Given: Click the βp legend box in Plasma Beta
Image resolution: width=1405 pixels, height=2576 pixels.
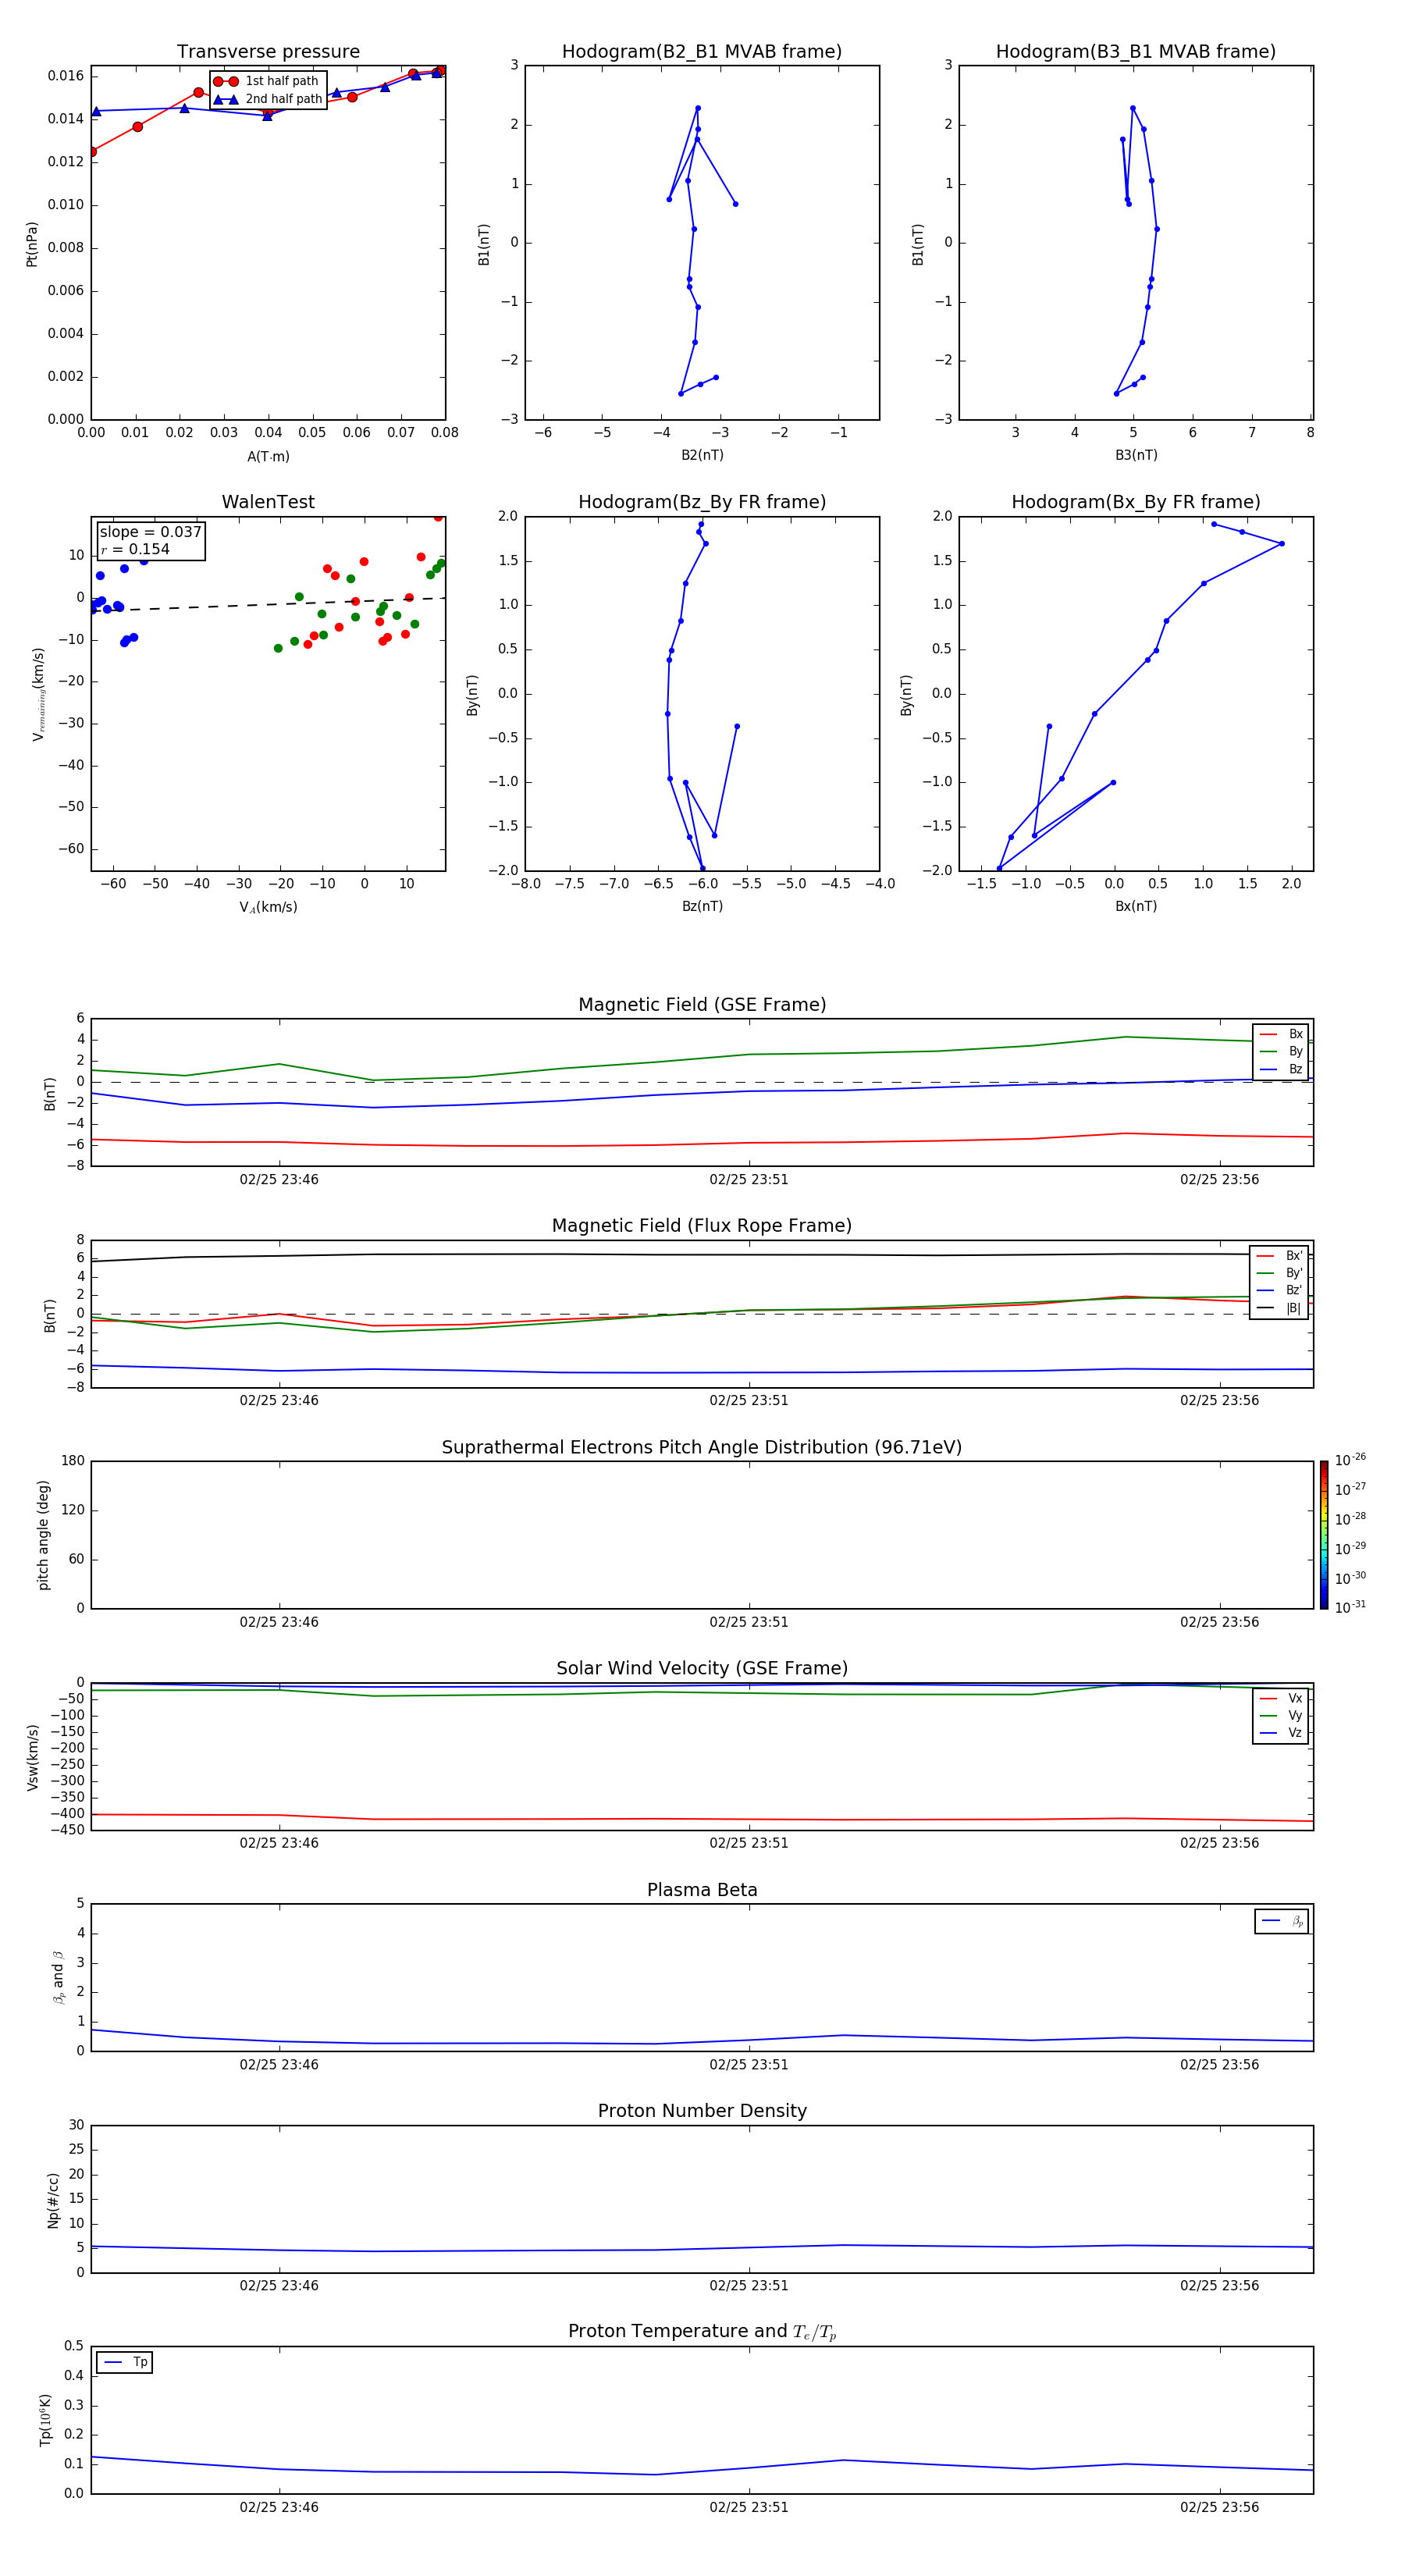Looking at the screenshot, I should click(1281, 1921).
